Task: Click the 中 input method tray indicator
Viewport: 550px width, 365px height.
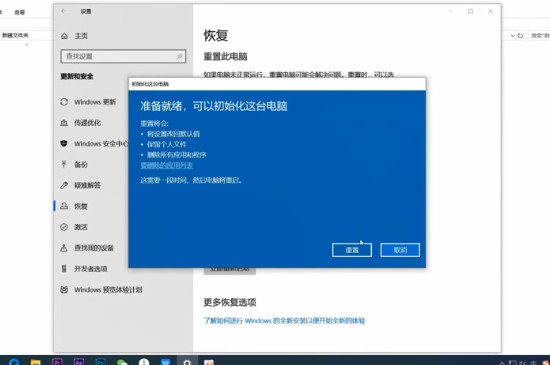Action: coord(534,363)
